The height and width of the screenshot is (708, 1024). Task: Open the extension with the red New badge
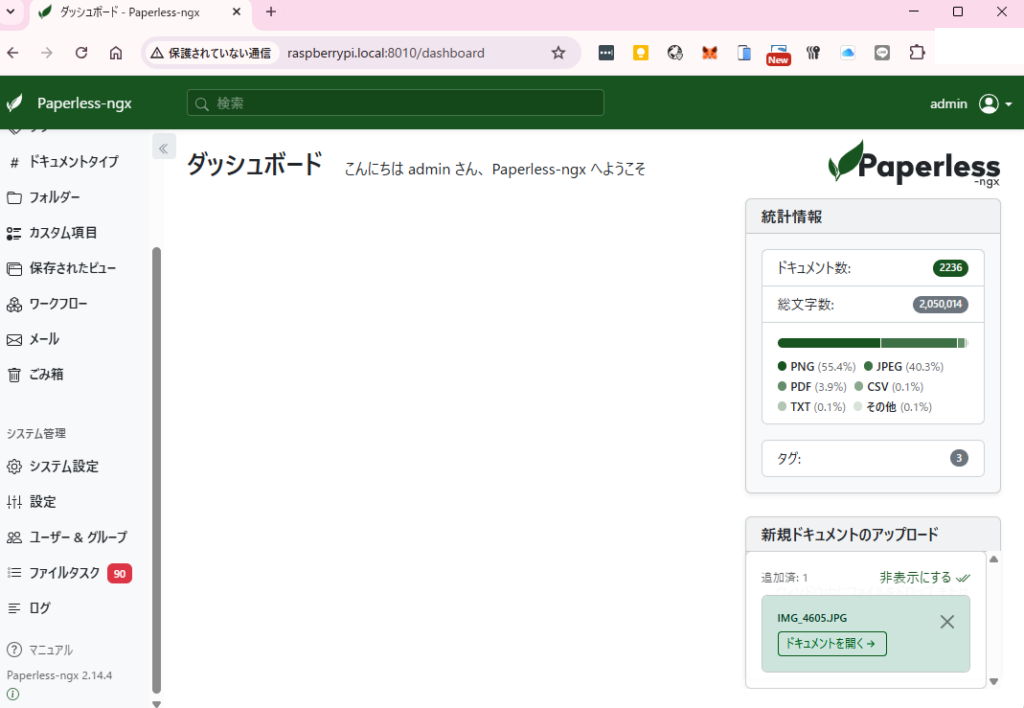[778, 54]
